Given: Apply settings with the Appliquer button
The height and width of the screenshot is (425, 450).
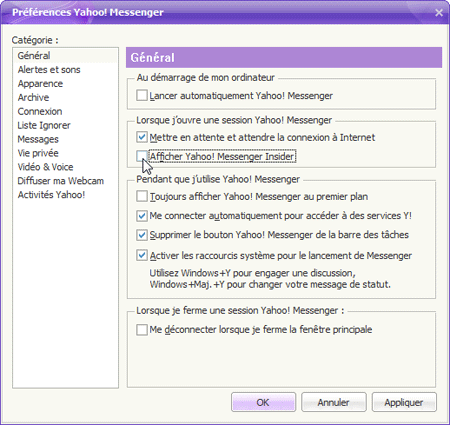Looking at the screenshot, I should pos(404,402).
